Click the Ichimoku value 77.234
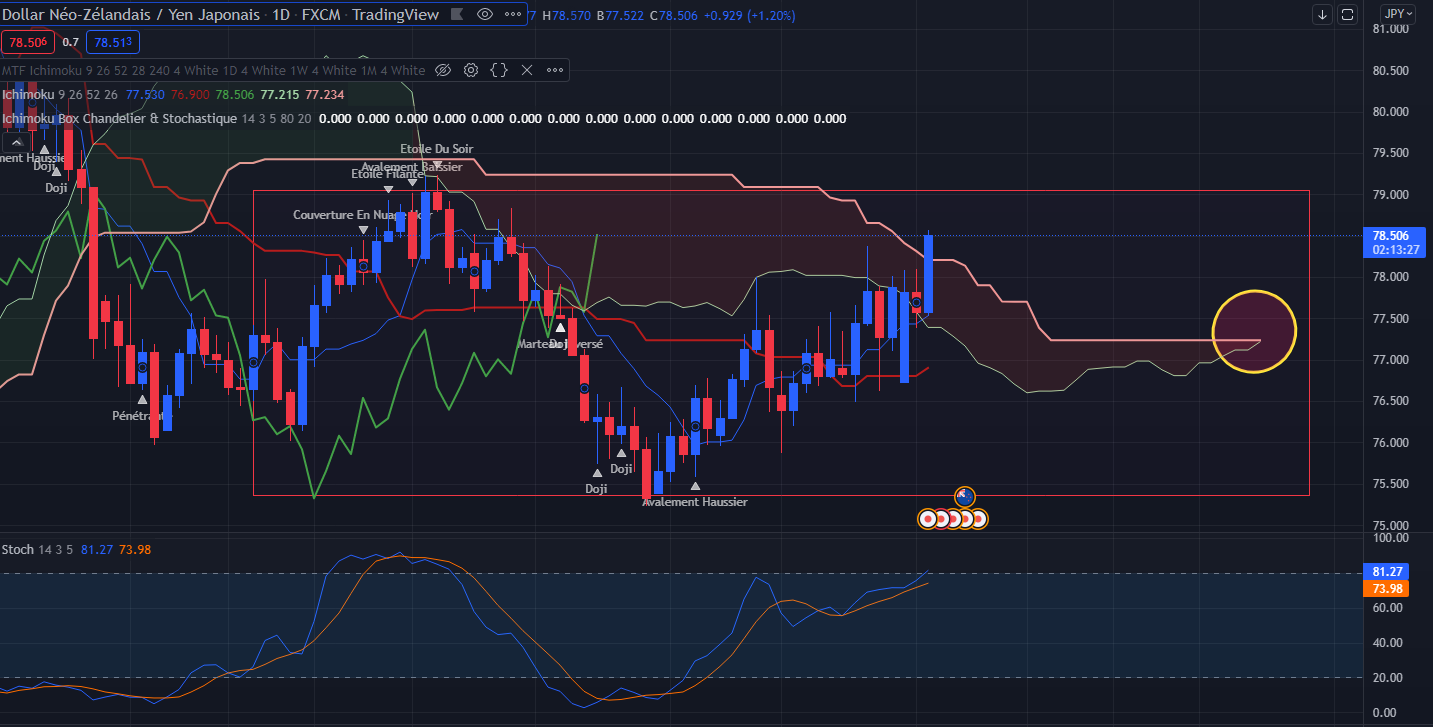Image resolution: width=1433 pixels, height=727 pixels. (325, 94)
